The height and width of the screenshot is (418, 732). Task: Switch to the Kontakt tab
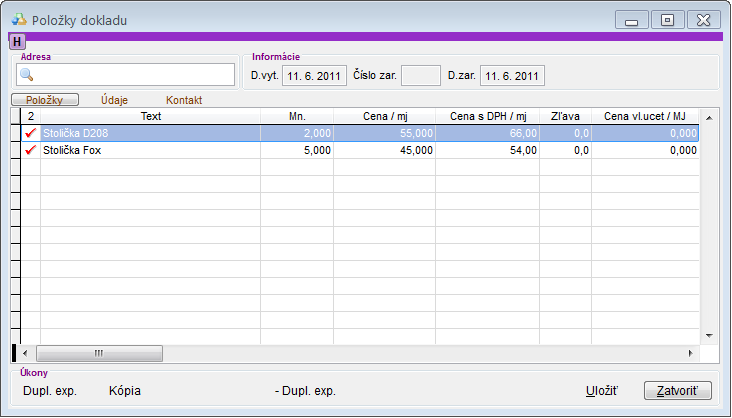184,100
